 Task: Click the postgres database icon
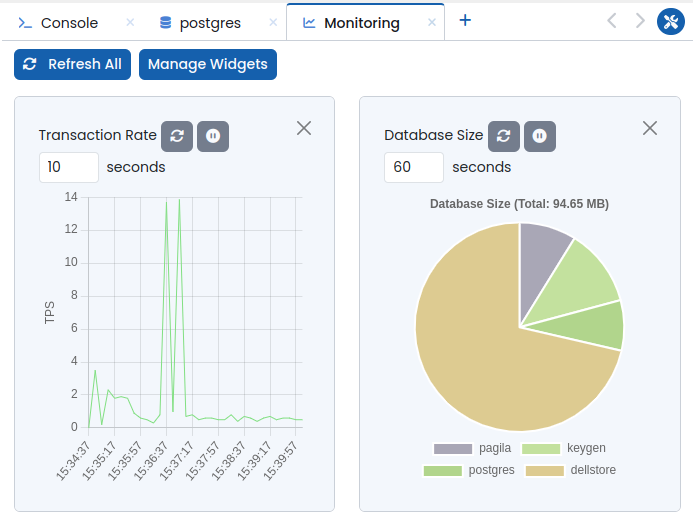[x=165, y=22]
